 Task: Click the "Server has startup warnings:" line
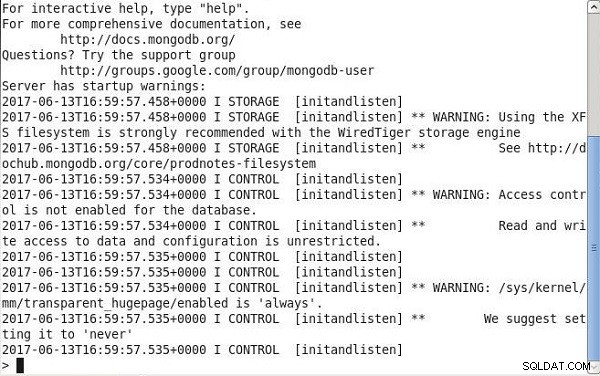point(104,86)
